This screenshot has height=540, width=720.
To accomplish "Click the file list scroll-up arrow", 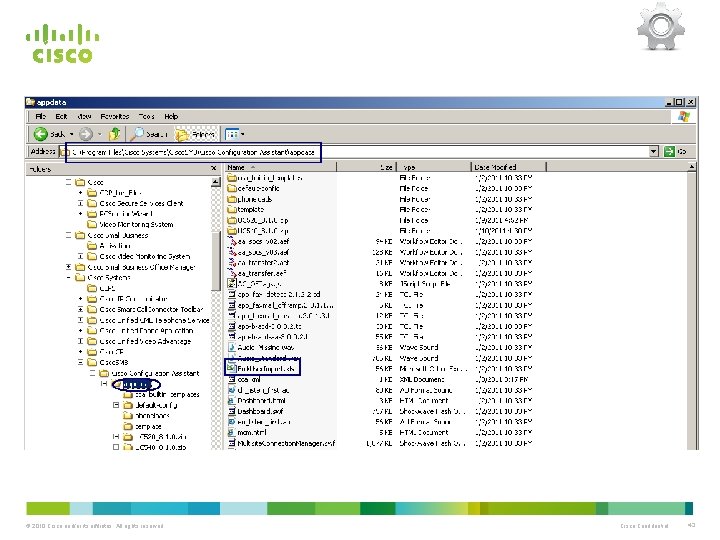I will 692,168.
